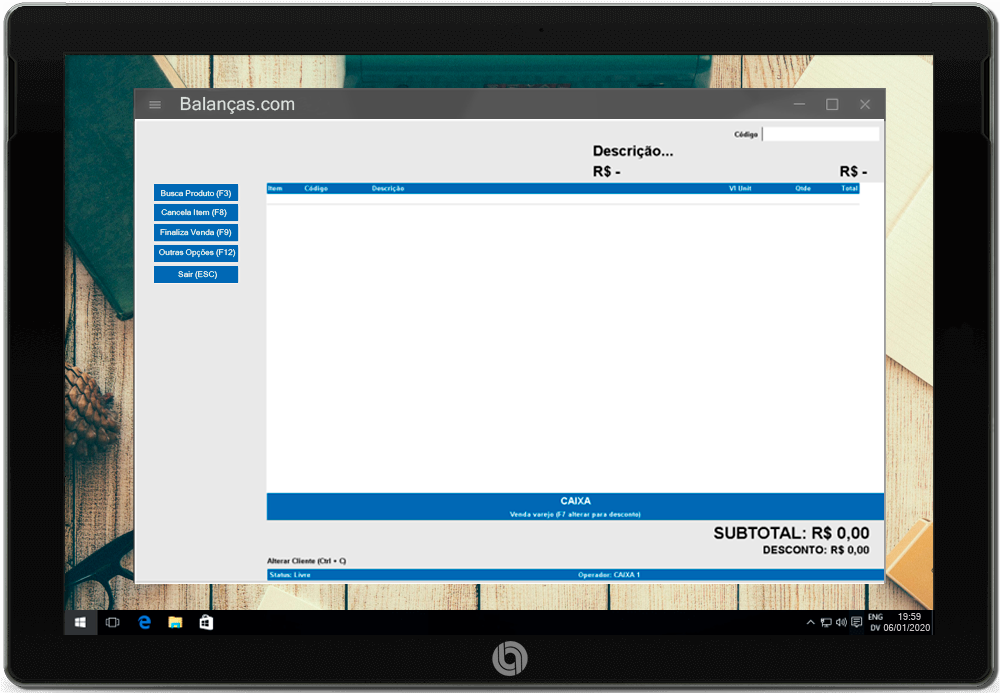
Task: Open the hamburger menu beside Balanças.com
Action: click(154, 105)
